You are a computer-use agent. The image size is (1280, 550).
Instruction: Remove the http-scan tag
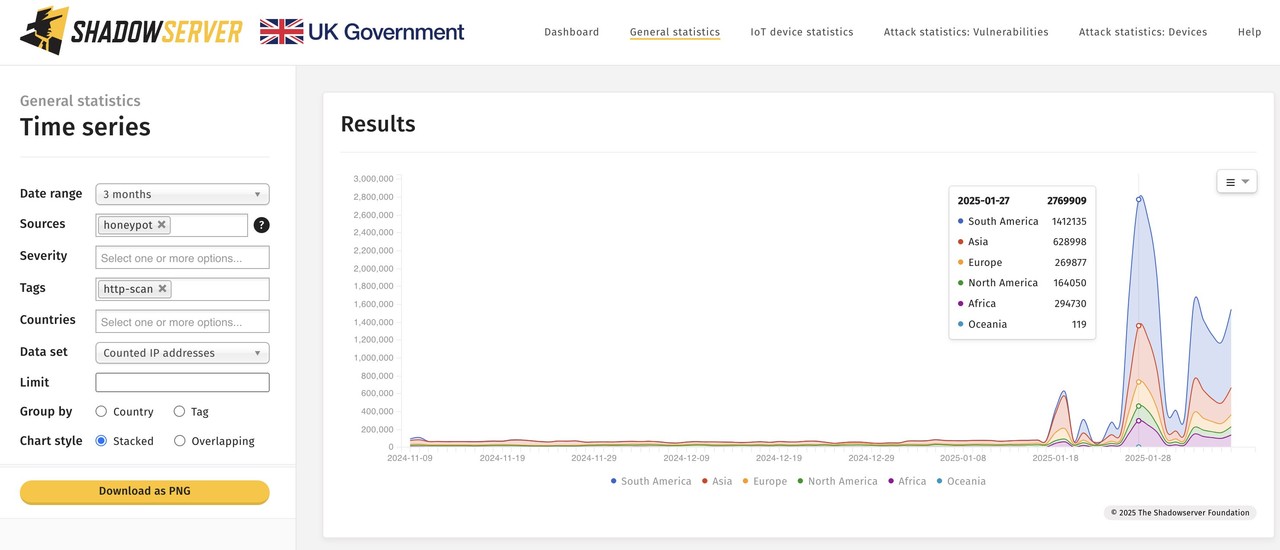(x=163, y=289)
